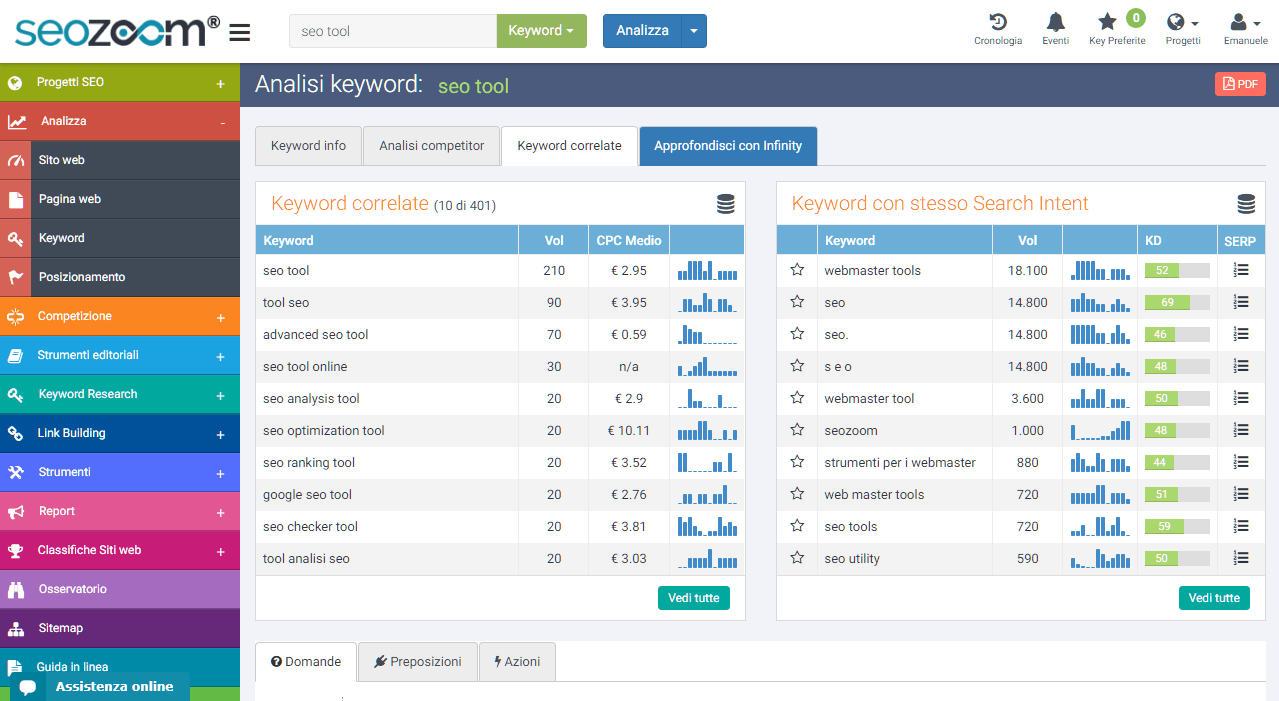Mark seo tools as a favorite keyword
The width and height of the screenshot is (1279, 701).
coord(796,526)
